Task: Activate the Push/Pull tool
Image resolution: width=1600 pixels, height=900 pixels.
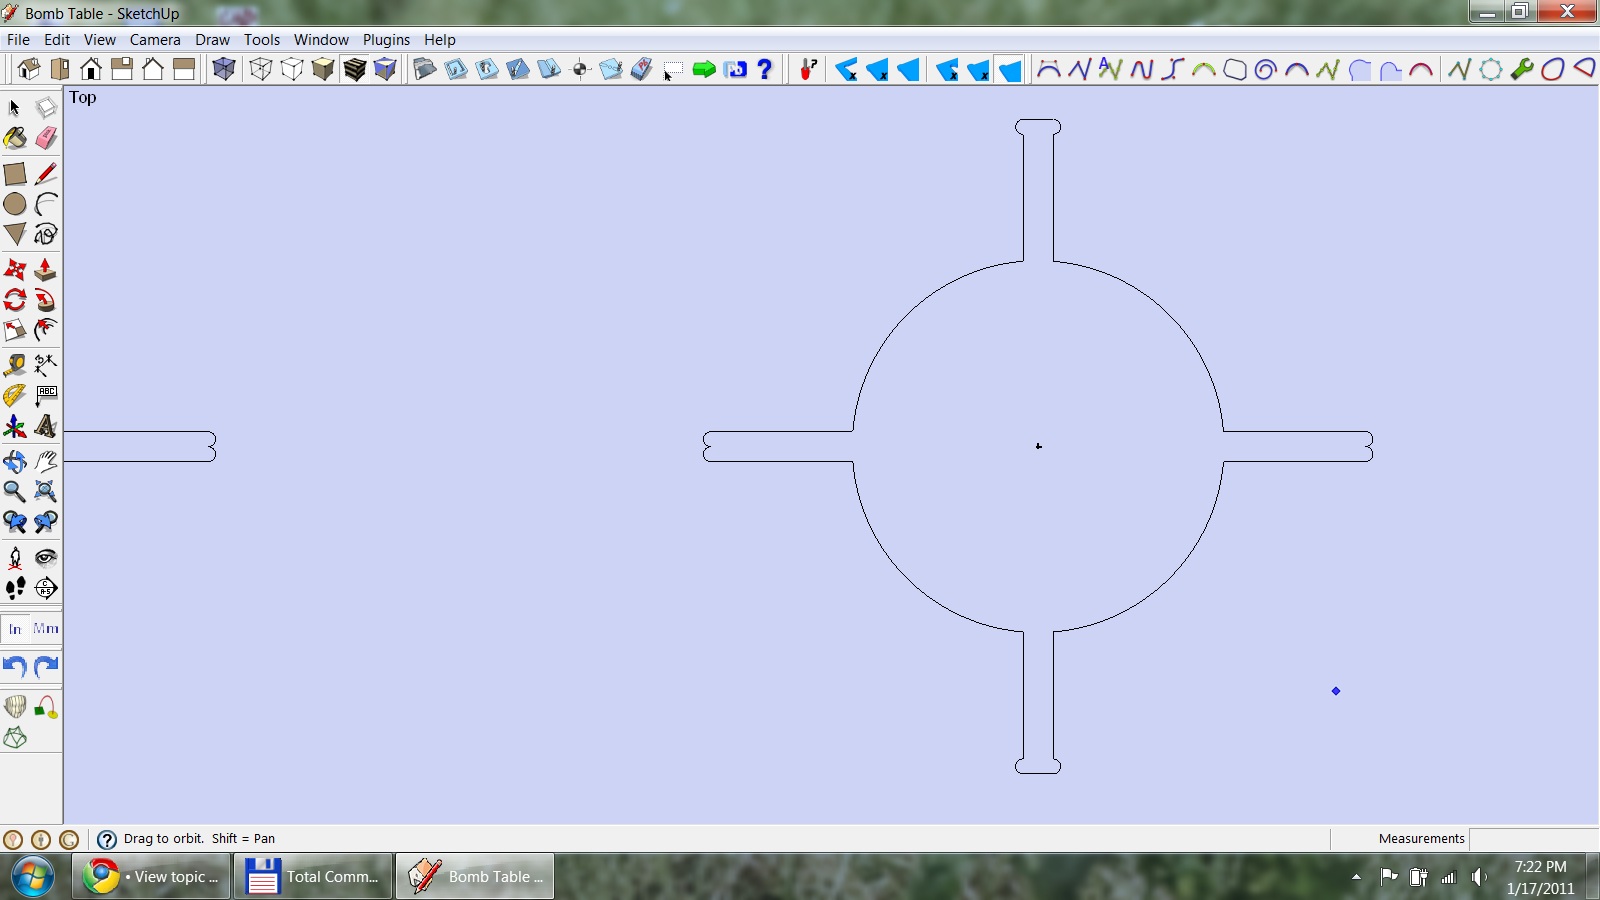Action: tap(45, 270)
